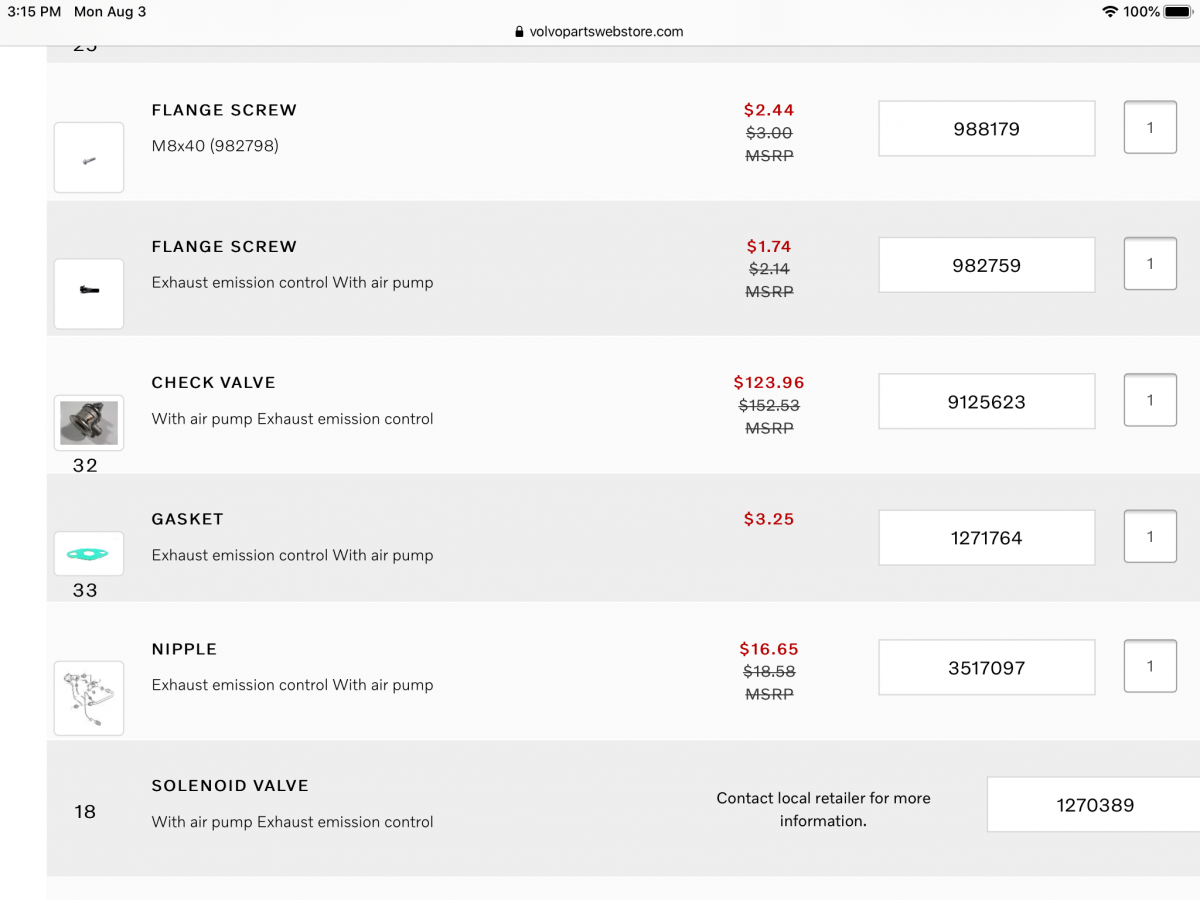
Task: View the nipple diagram thumbnail
Action: point(89,697)
